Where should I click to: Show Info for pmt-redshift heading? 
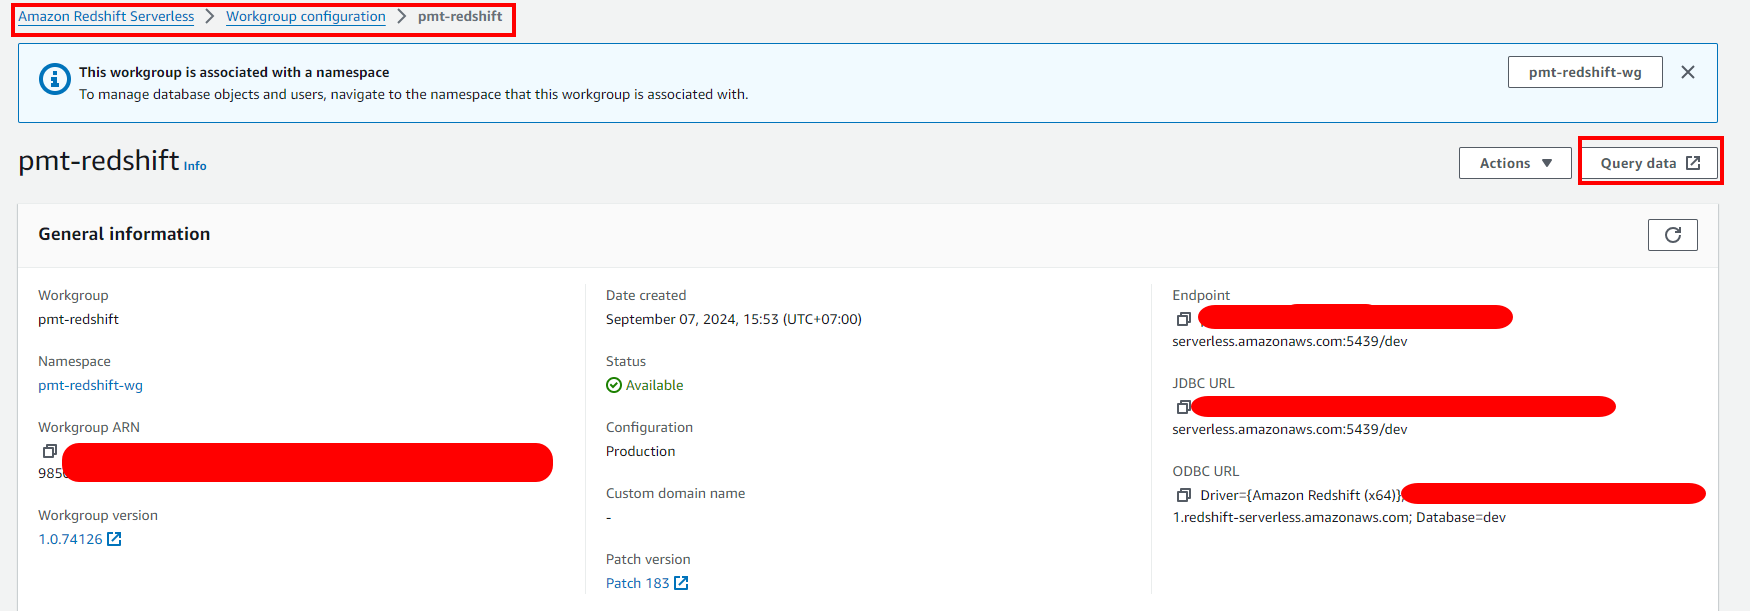(195, 166)
